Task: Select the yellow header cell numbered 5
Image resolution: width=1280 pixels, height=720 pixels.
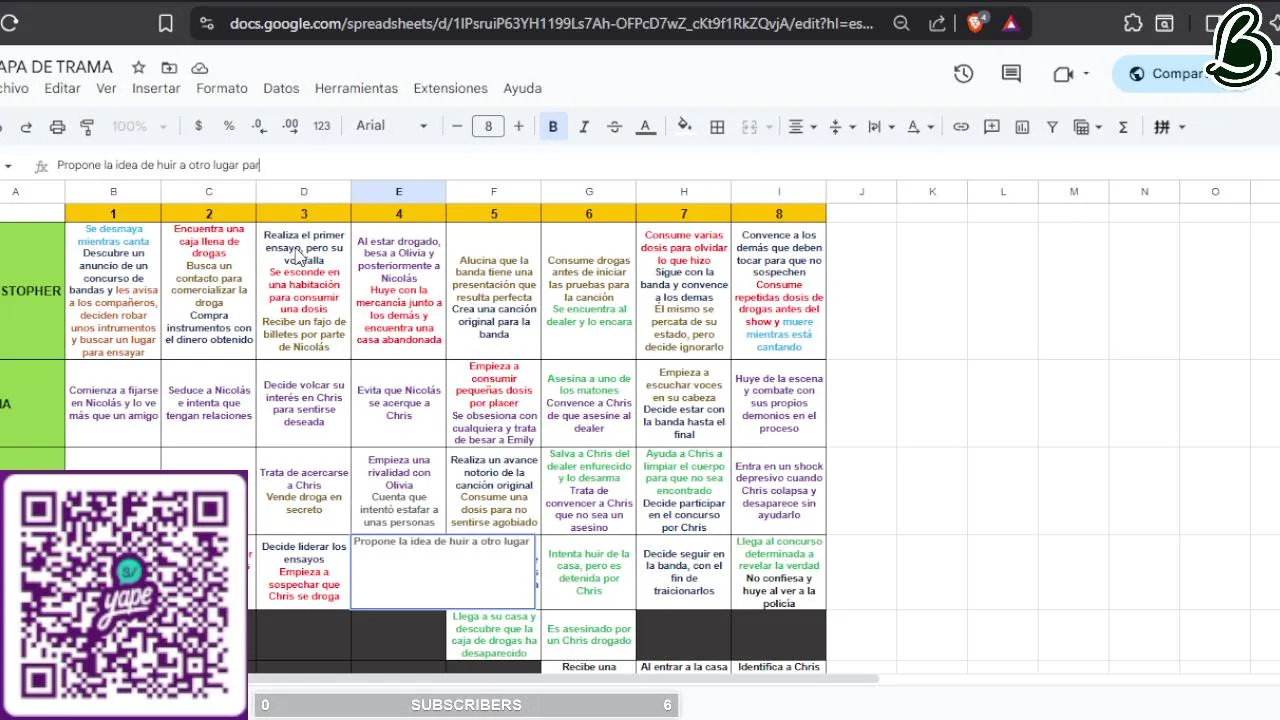Action: pyautogui.click(x=494, y=213)
